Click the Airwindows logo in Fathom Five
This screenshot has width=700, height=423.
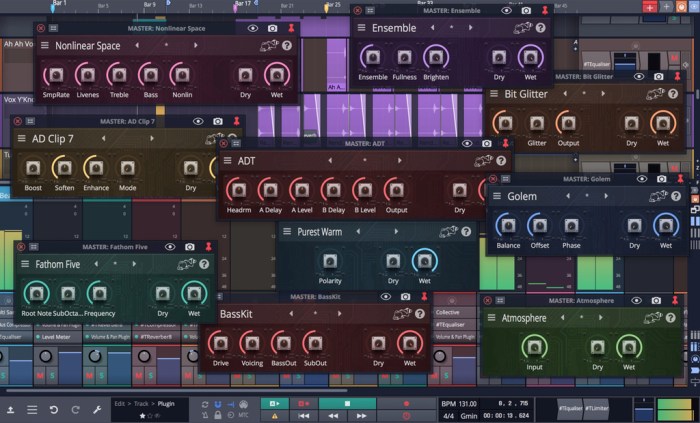[186, 264]
